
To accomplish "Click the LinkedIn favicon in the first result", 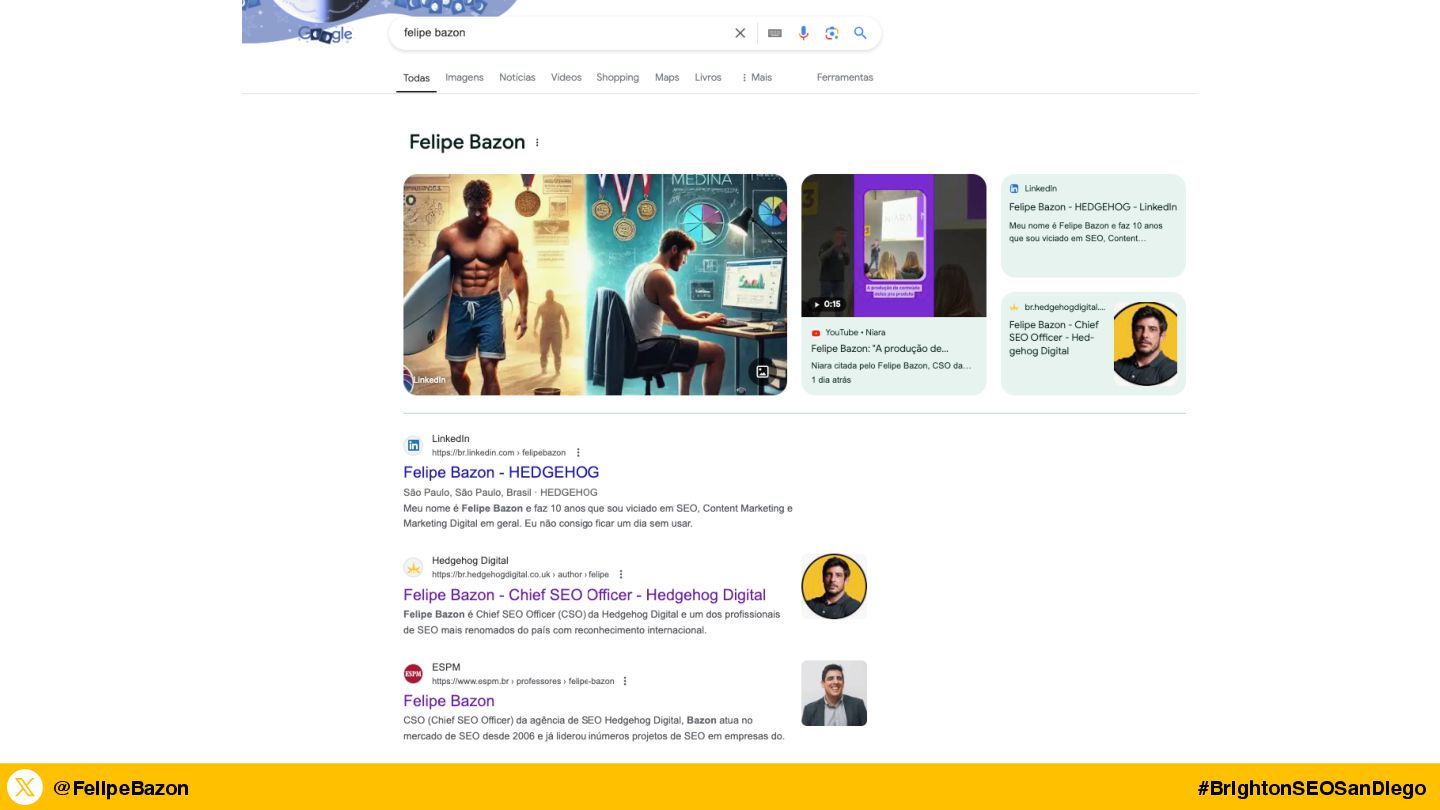I will pos(413,446).
